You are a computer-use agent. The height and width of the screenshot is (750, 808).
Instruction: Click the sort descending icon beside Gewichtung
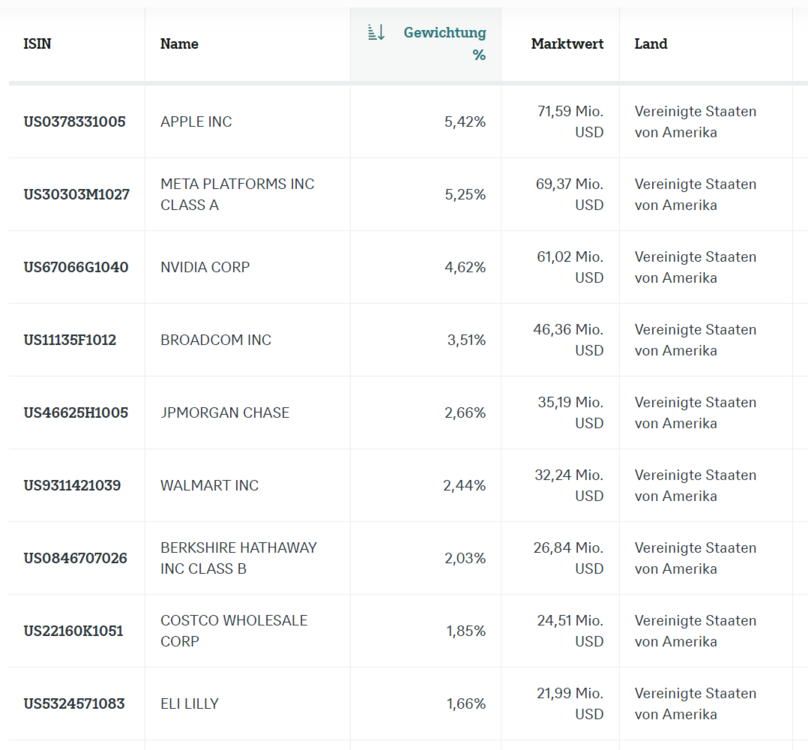coord(376,33)
